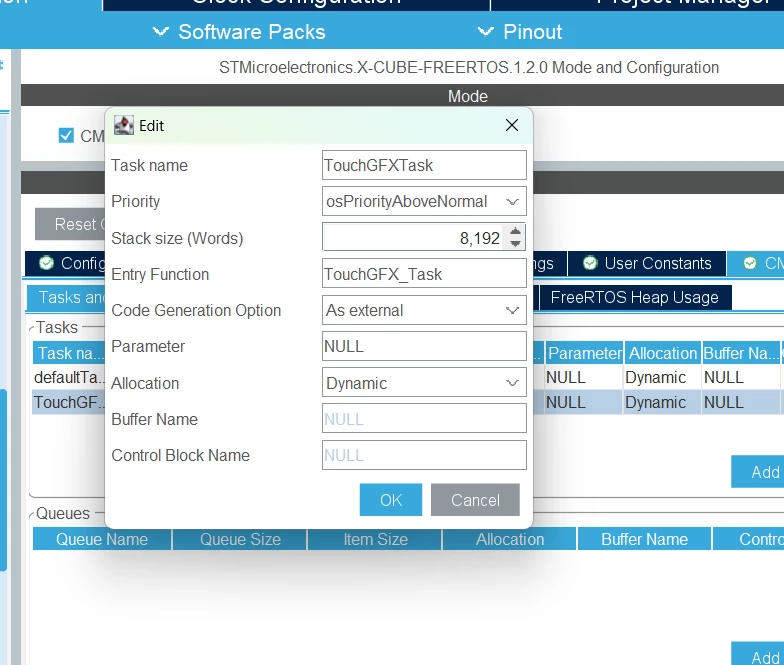This screenshot has height=665, width=784.
Task: Click the green check icon on Config tab
Action: (x=46, y=263)
